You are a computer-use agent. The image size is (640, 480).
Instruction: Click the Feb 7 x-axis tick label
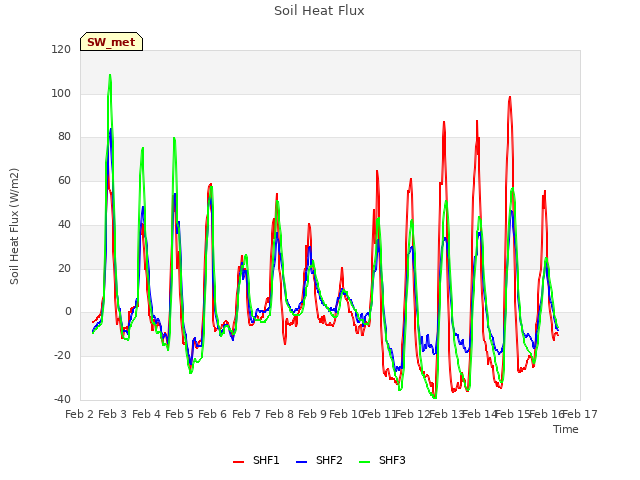(x=246, y=414)
